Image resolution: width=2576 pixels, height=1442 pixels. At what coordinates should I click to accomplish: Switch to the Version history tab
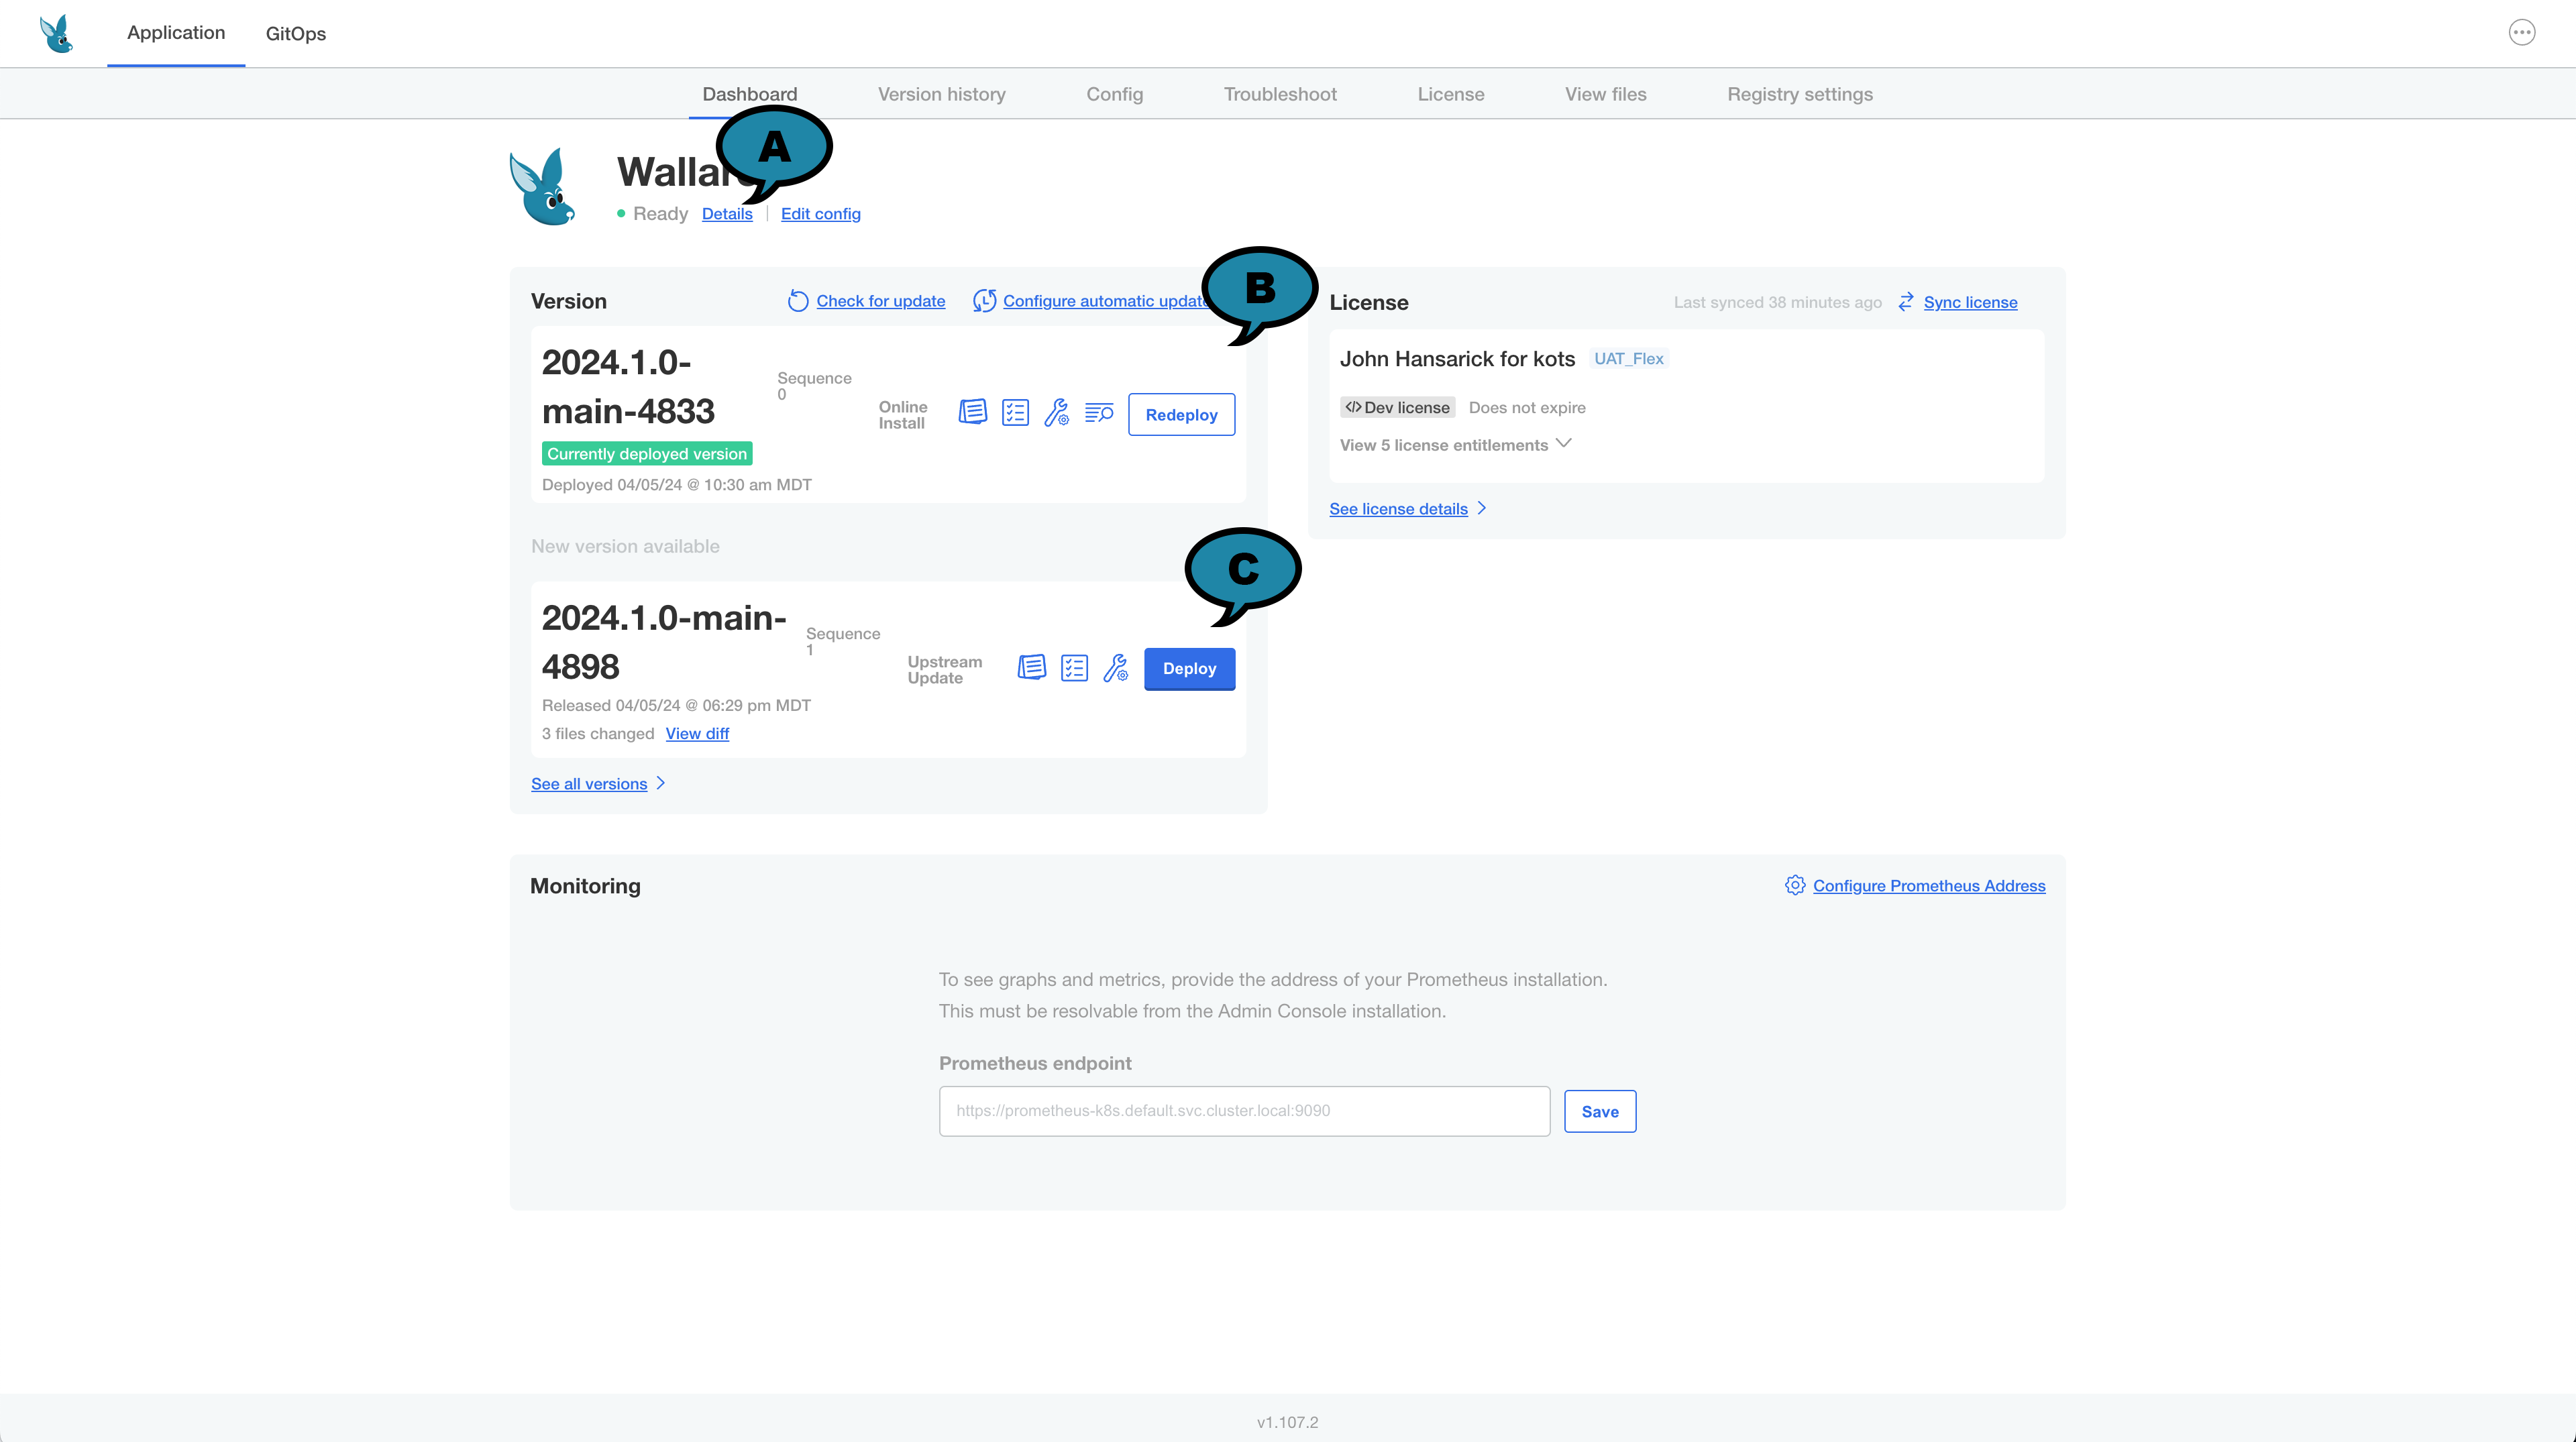941,94
